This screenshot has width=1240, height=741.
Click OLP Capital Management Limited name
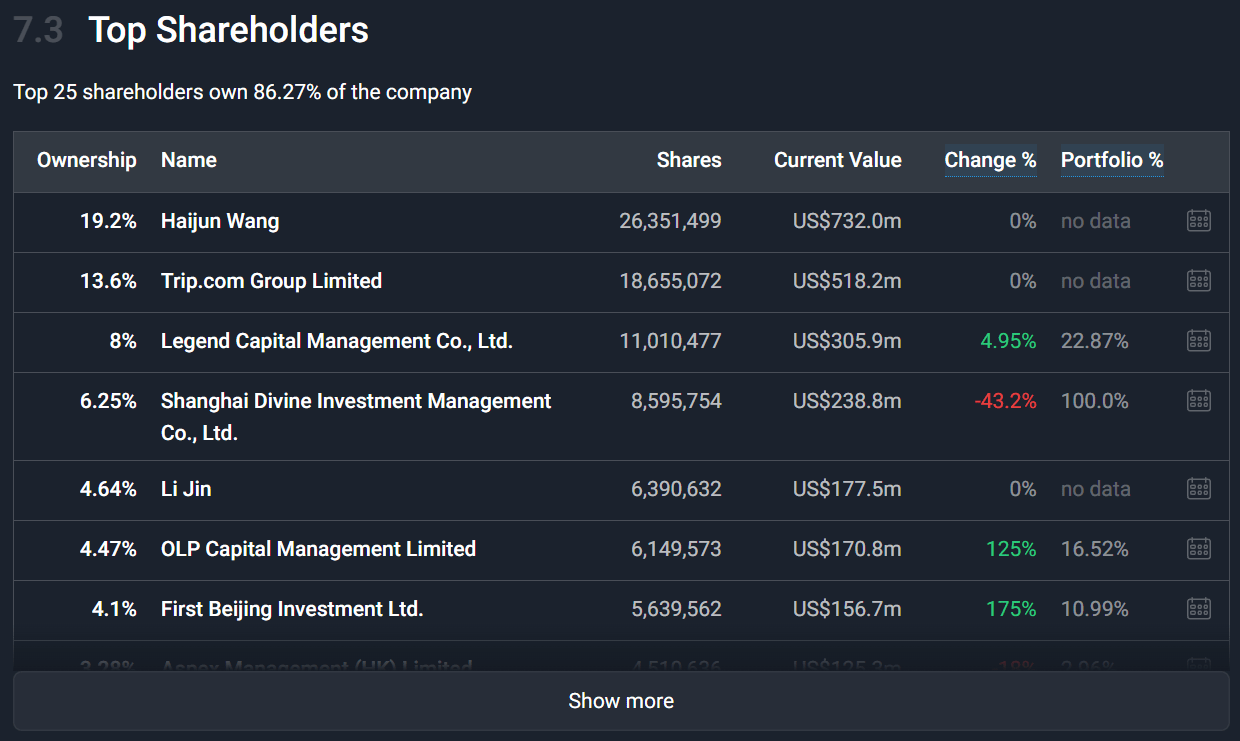(x=318, y=549)
